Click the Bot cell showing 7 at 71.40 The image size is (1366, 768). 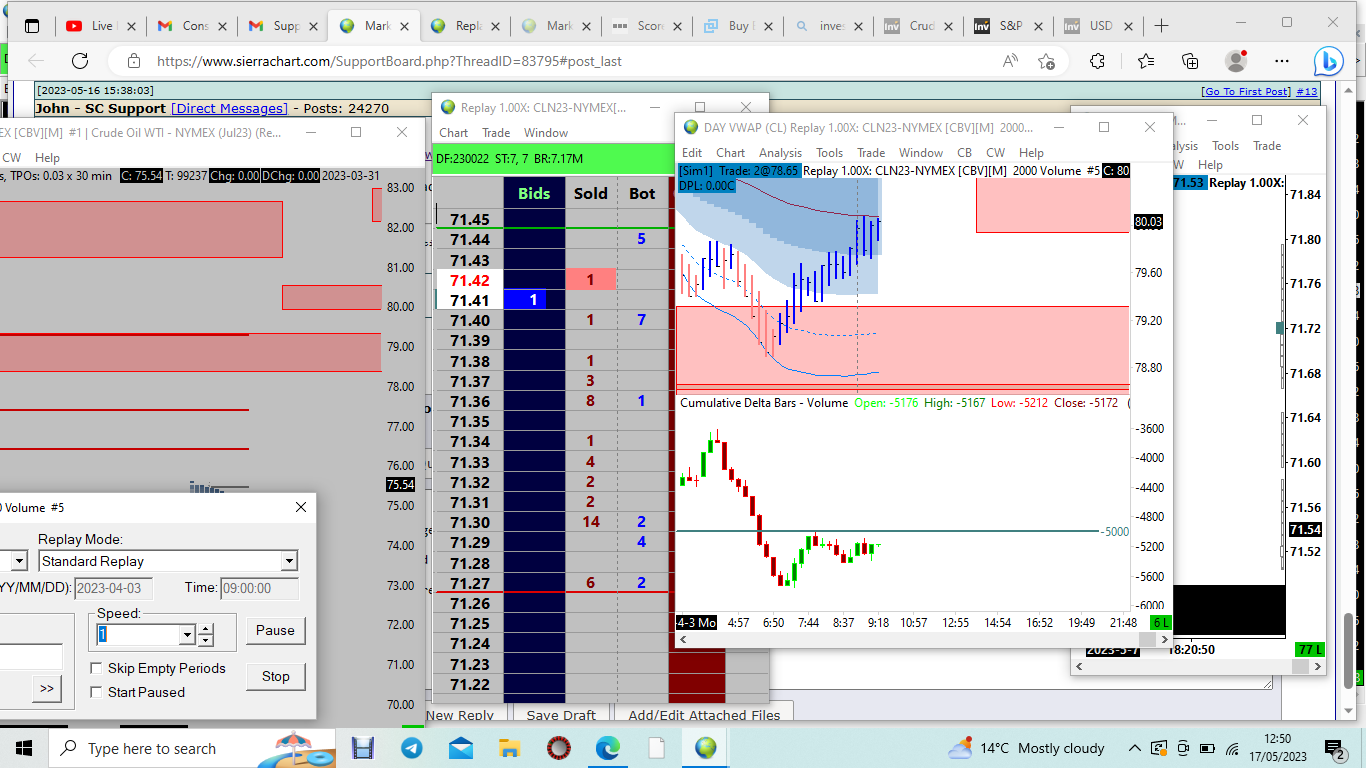[x=642, y=320]
